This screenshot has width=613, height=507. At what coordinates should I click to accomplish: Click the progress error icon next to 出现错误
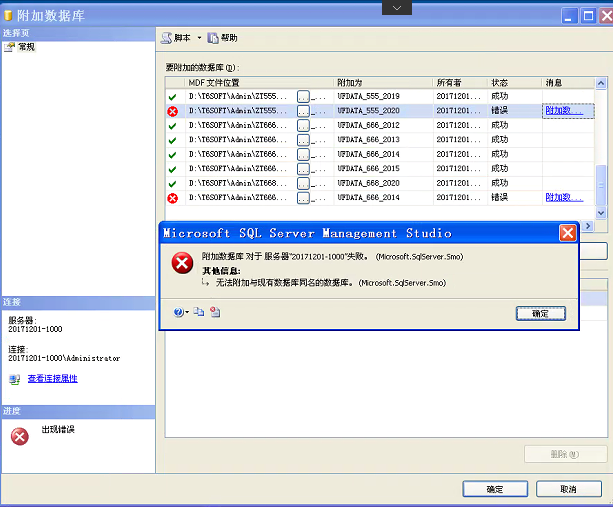click(20, 437)
